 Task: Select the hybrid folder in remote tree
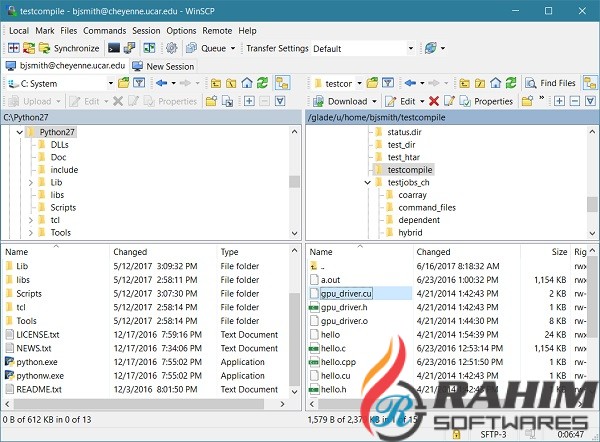click(410, 233)
